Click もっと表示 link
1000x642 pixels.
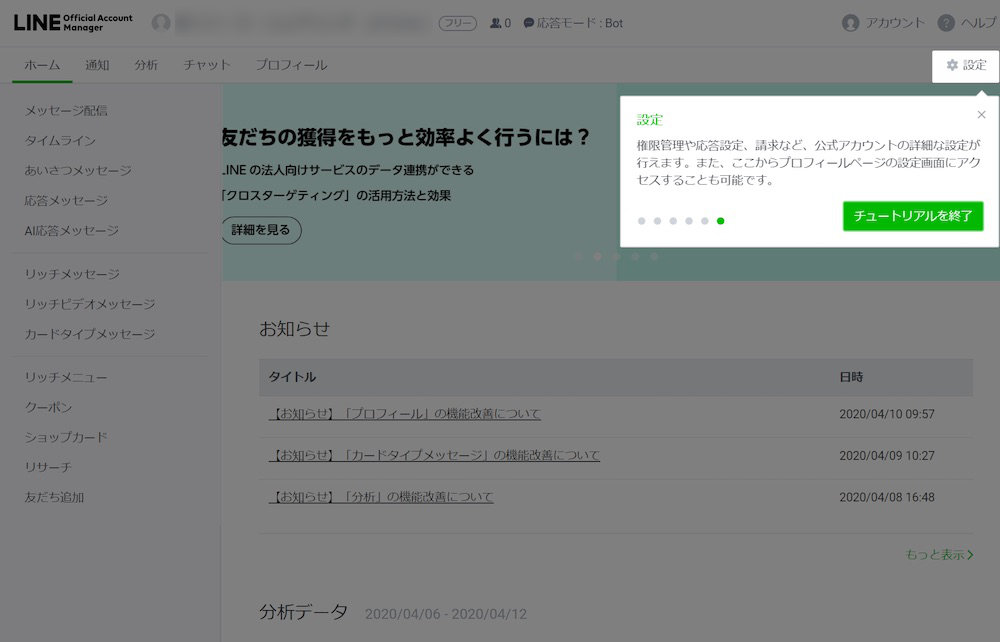pos(939,555)
